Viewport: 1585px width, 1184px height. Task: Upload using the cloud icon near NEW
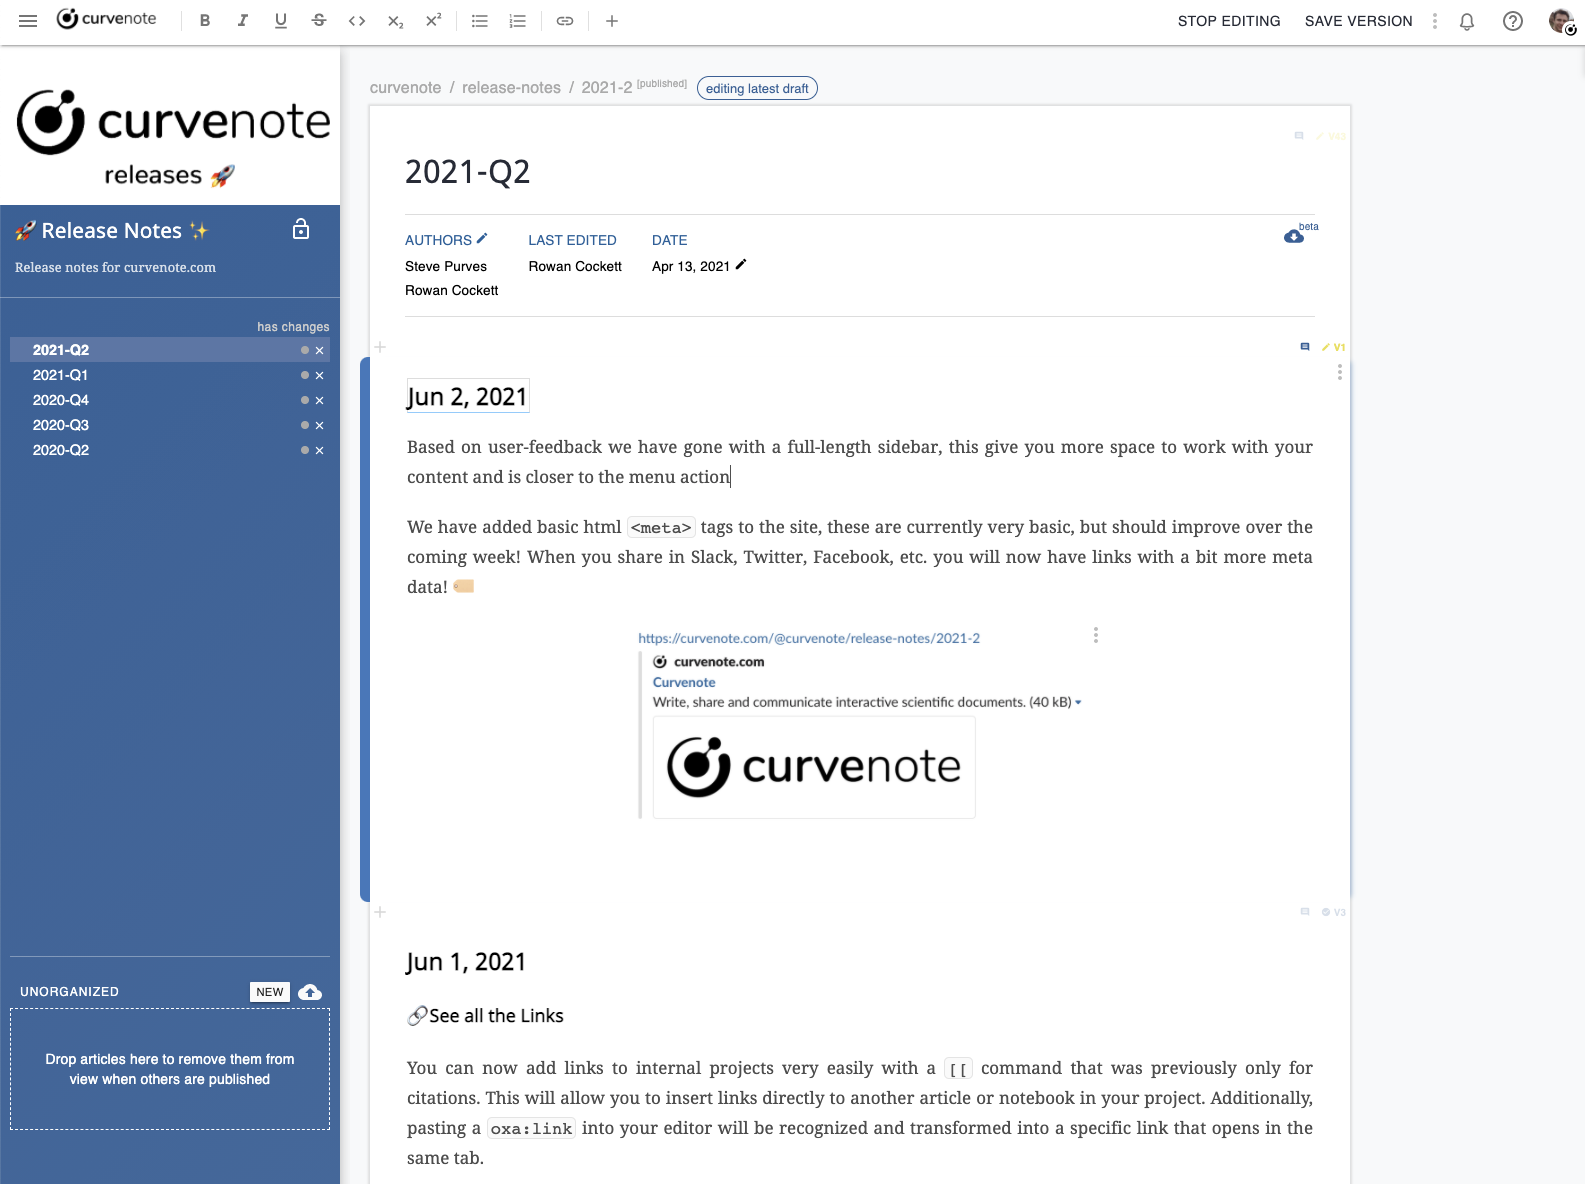[x=310, y=992]
